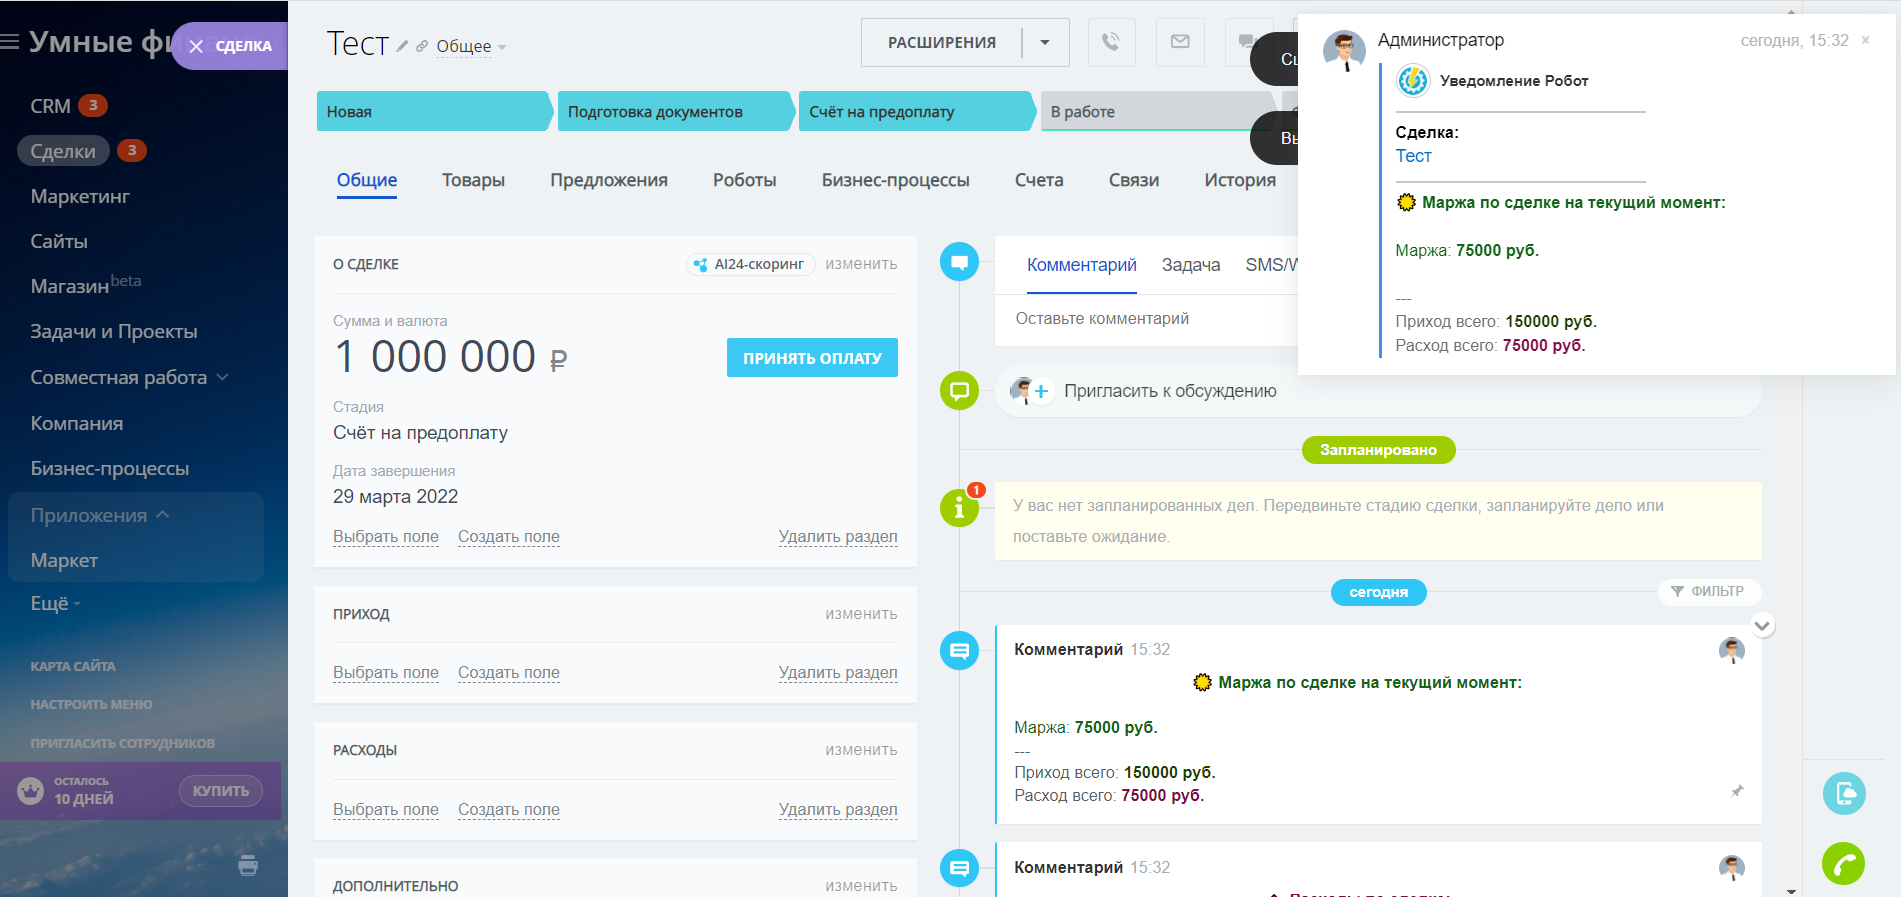The height and width of the screenshot is (897, 1901).
Task: Open Сделки in the left sidebar
Action: (x=63, y=151)
